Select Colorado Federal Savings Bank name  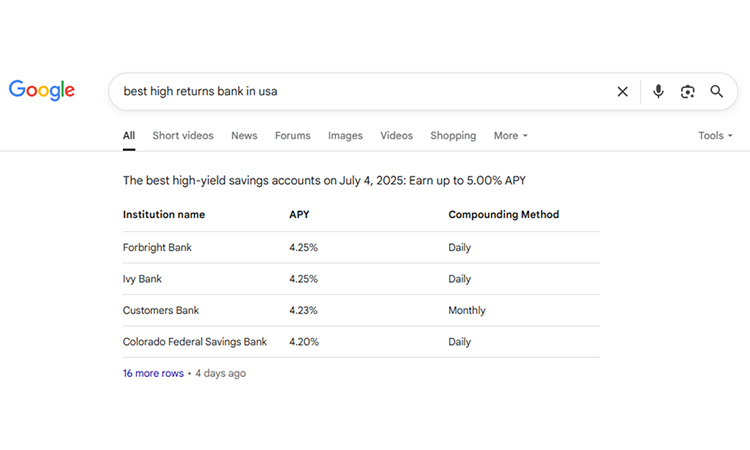tap(195, 342)
